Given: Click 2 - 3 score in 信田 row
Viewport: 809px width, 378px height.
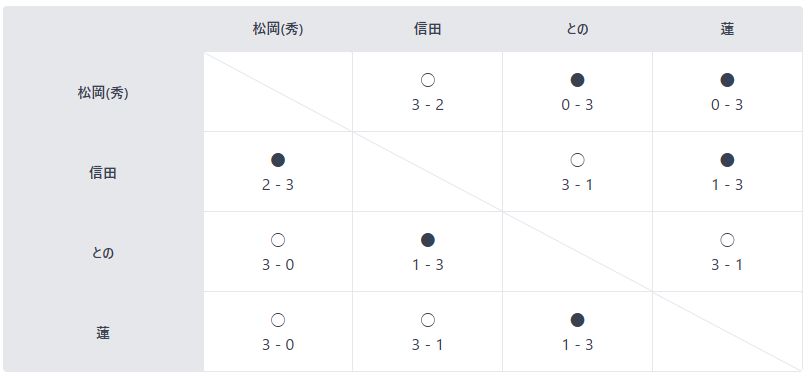Looking at the screenshot, I should 278,185.
